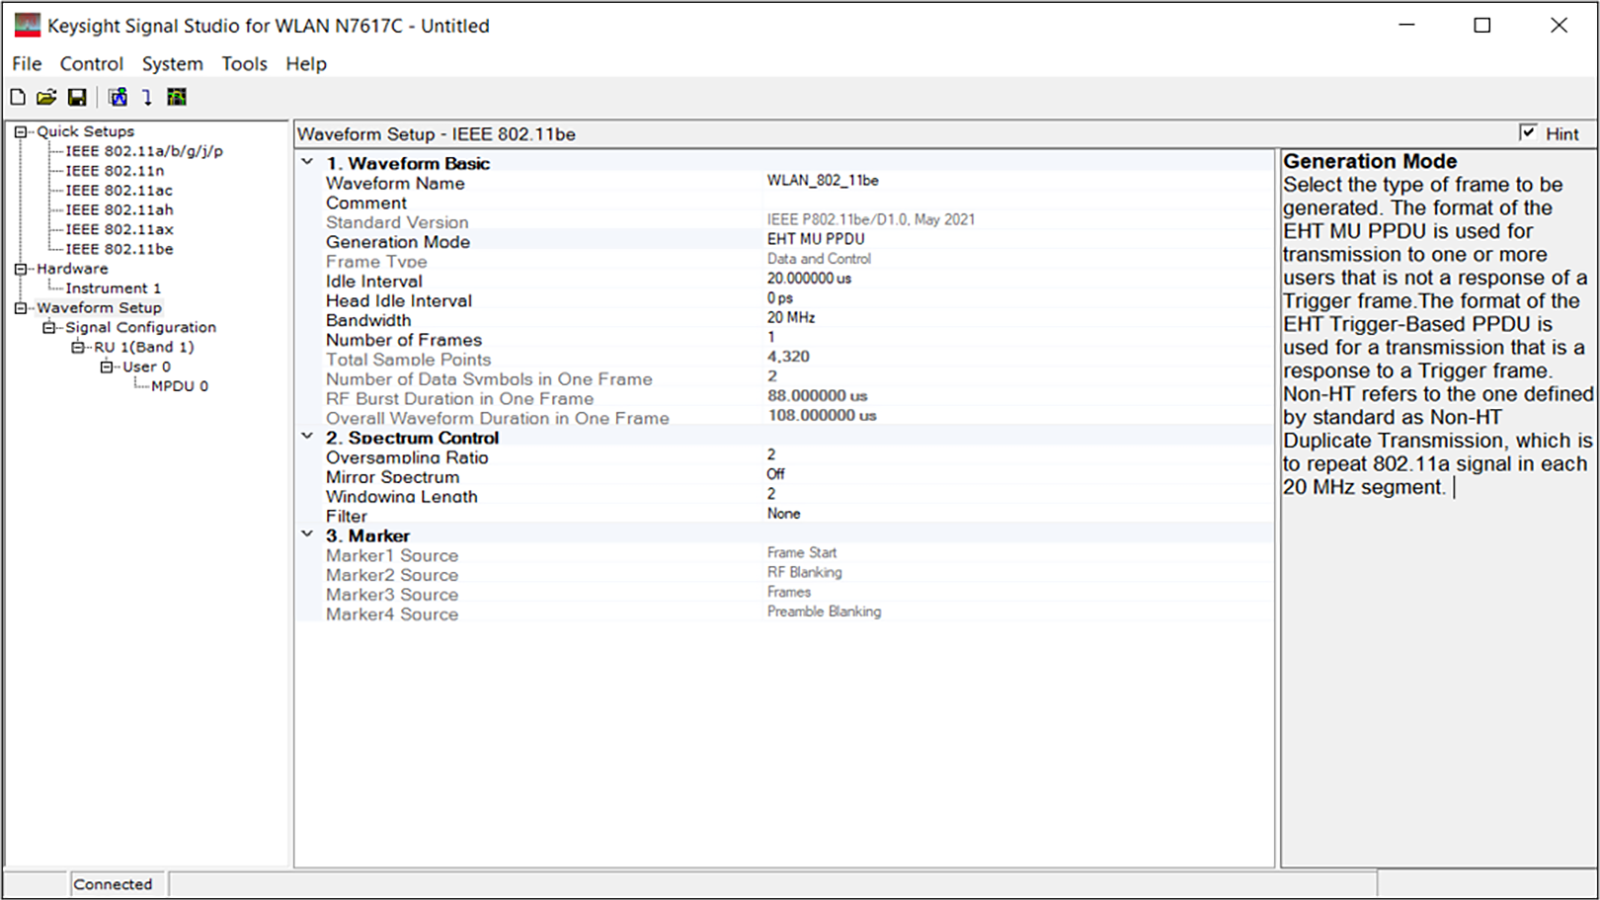The width and height of the screenshot is (1600, 900).
Task: Open the Tools menu
Action: (244, 64)
